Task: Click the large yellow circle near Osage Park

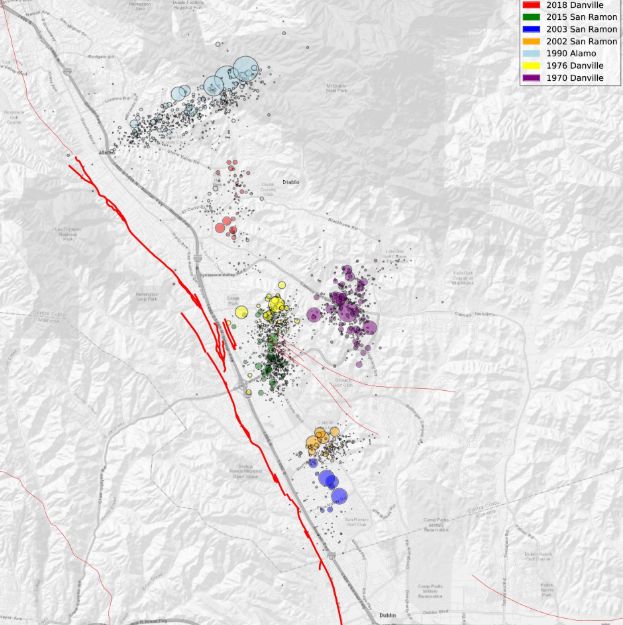Action: coord(276,304)
